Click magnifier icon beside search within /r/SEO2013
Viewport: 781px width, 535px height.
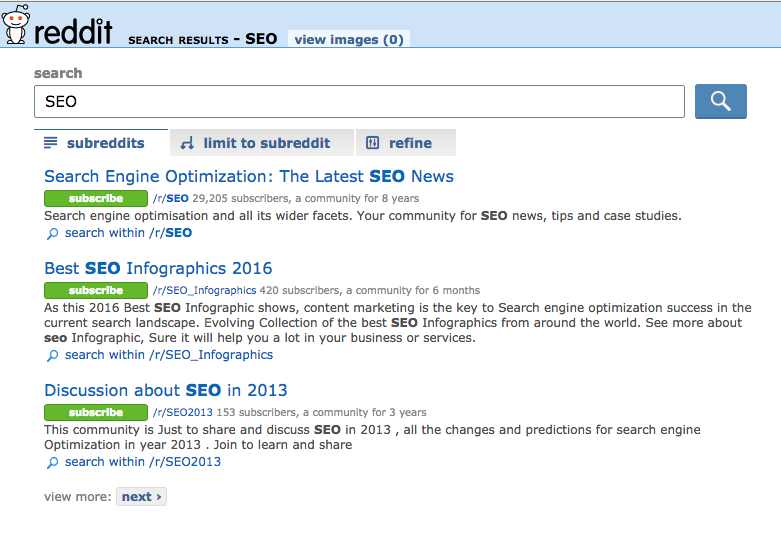tap(52, 463)
